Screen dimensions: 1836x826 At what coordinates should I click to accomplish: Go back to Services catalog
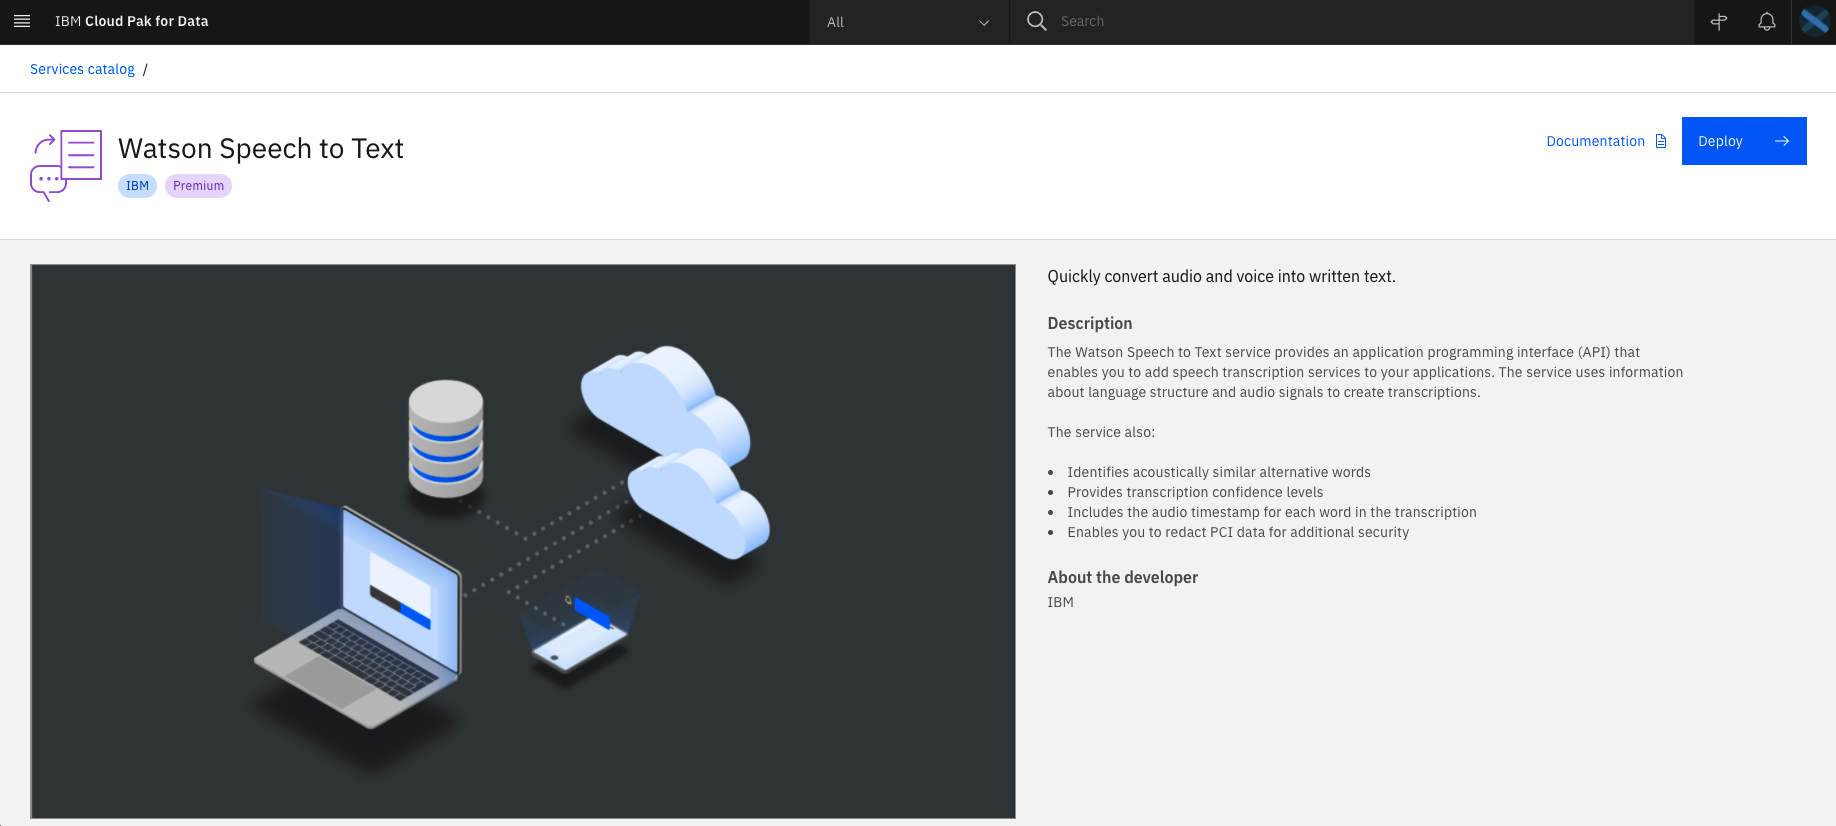(x=82, y=69)
